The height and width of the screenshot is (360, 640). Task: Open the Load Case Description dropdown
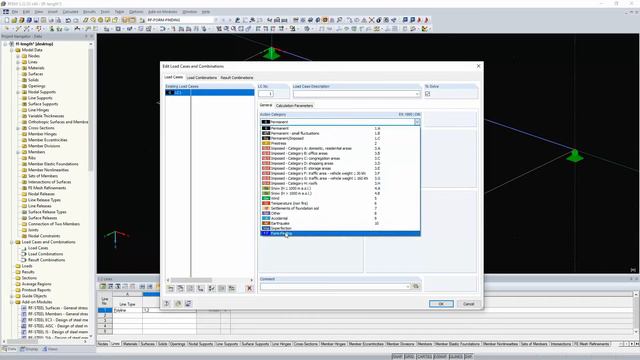click(417, 94)
